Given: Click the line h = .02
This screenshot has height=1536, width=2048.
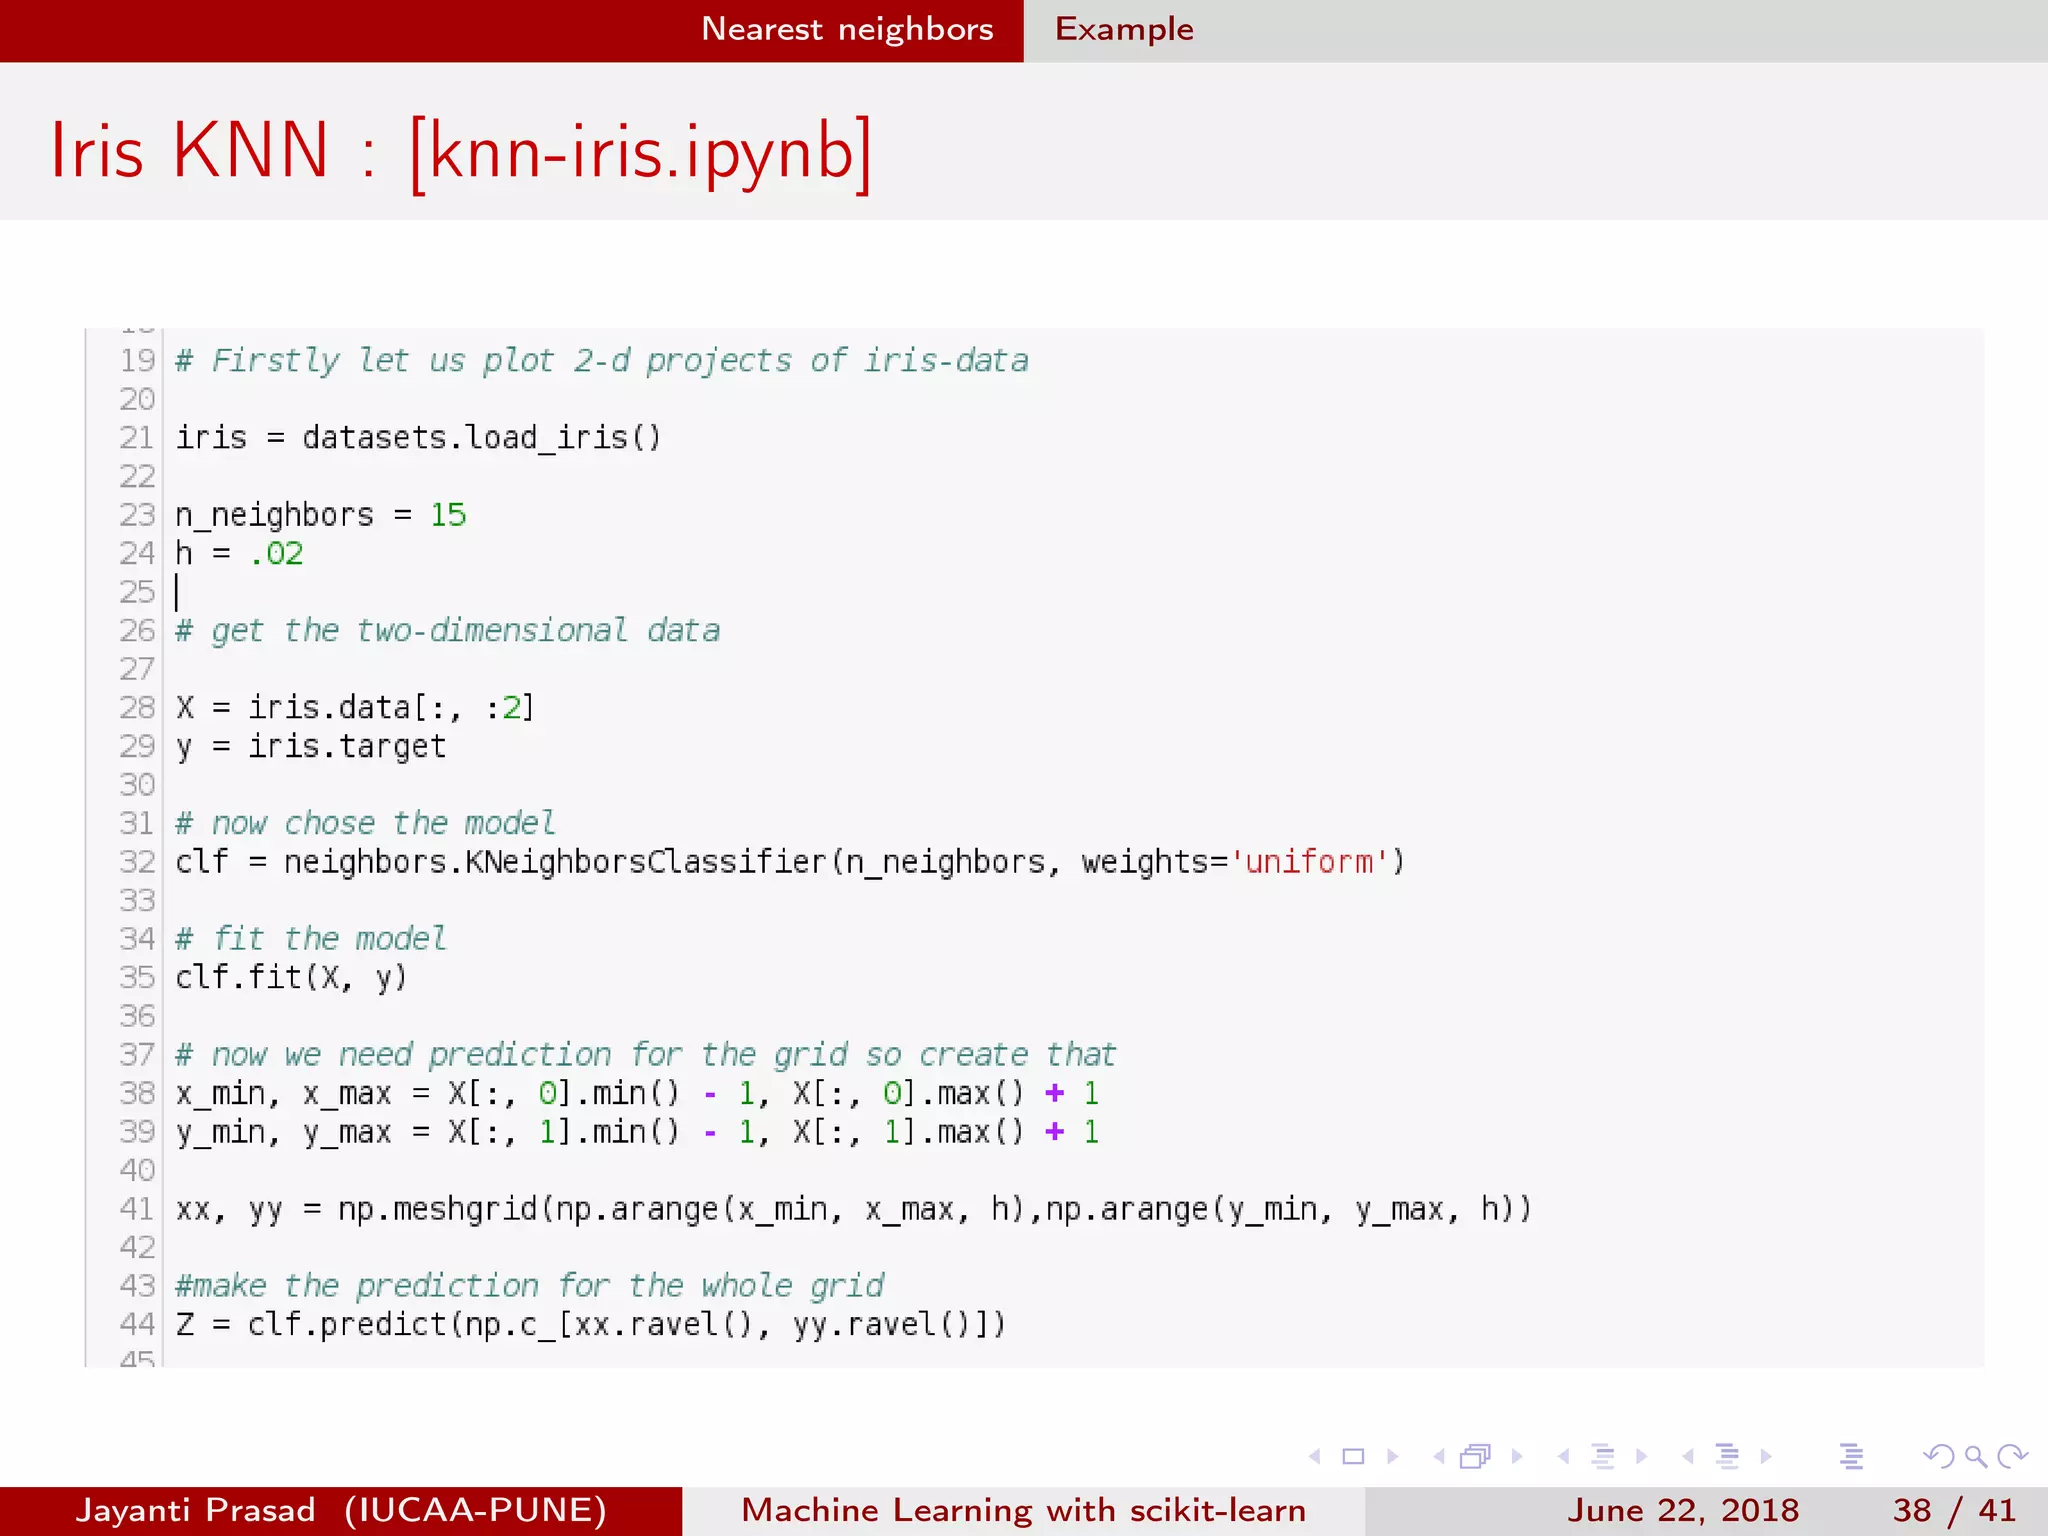Looking at the screenshot, I should [x=239, y=553].
